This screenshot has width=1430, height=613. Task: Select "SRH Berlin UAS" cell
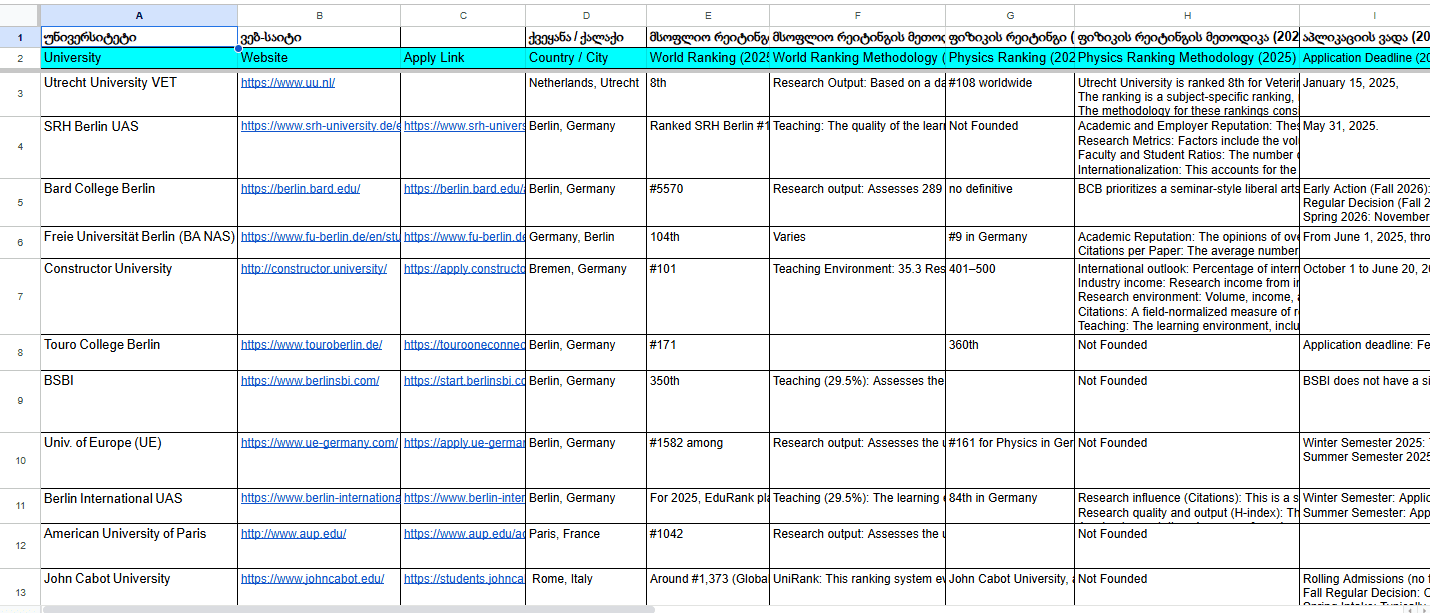[138, 148]
